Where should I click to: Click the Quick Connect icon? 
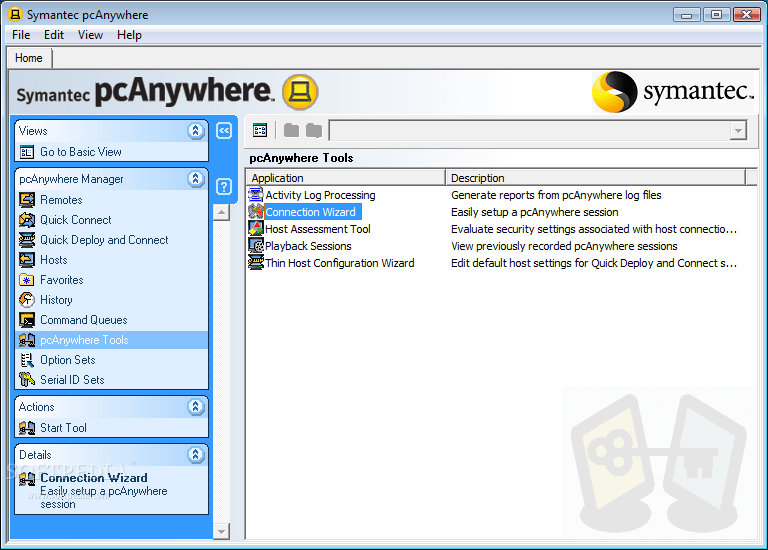point(26,220)
